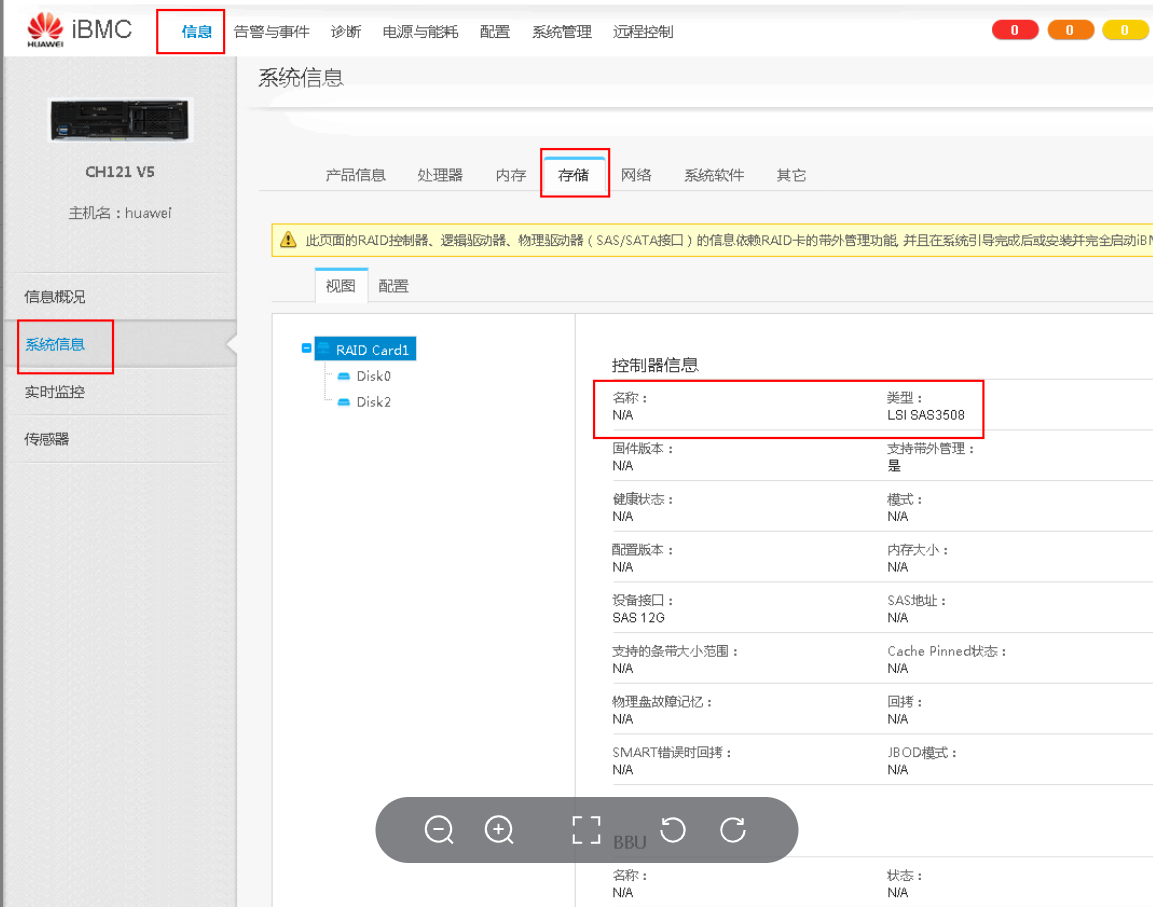Rotate the view clockwise
The image size is (1153, 907).
point(733,830)
